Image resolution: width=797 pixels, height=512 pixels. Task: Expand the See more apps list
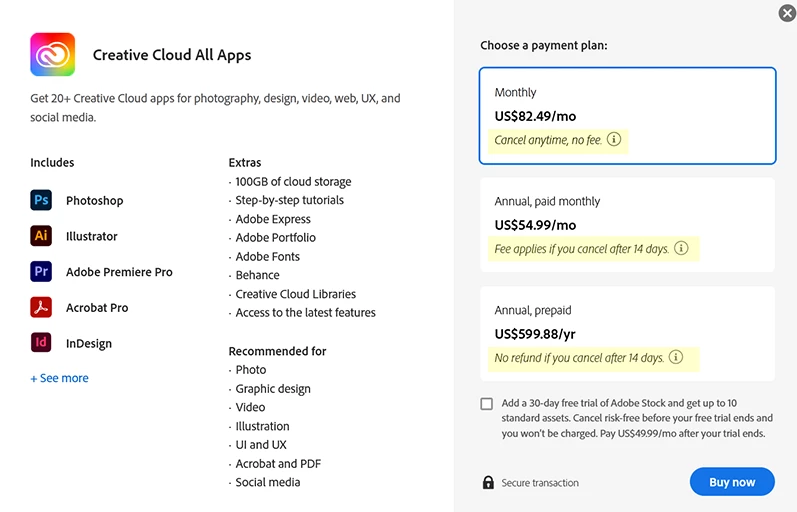(x=59, y=378)
